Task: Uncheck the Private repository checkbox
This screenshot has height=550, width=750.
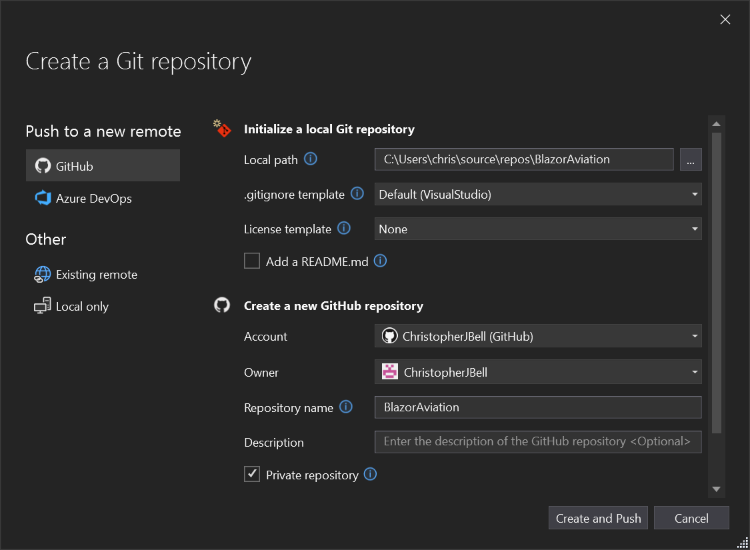Action: (252, 475)
